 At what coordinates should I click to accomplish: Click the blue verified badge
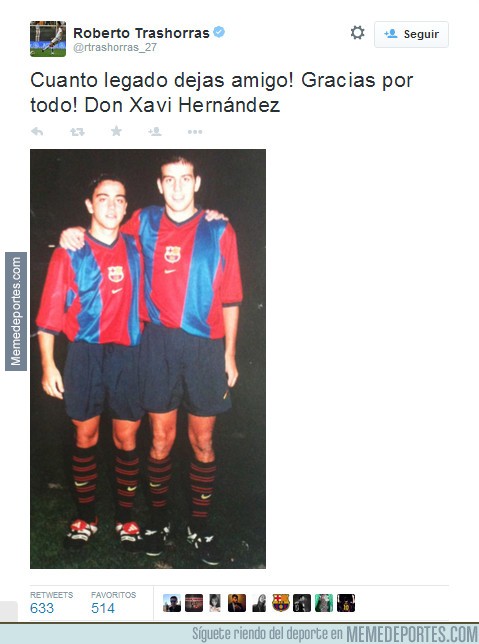click(219, 32)
